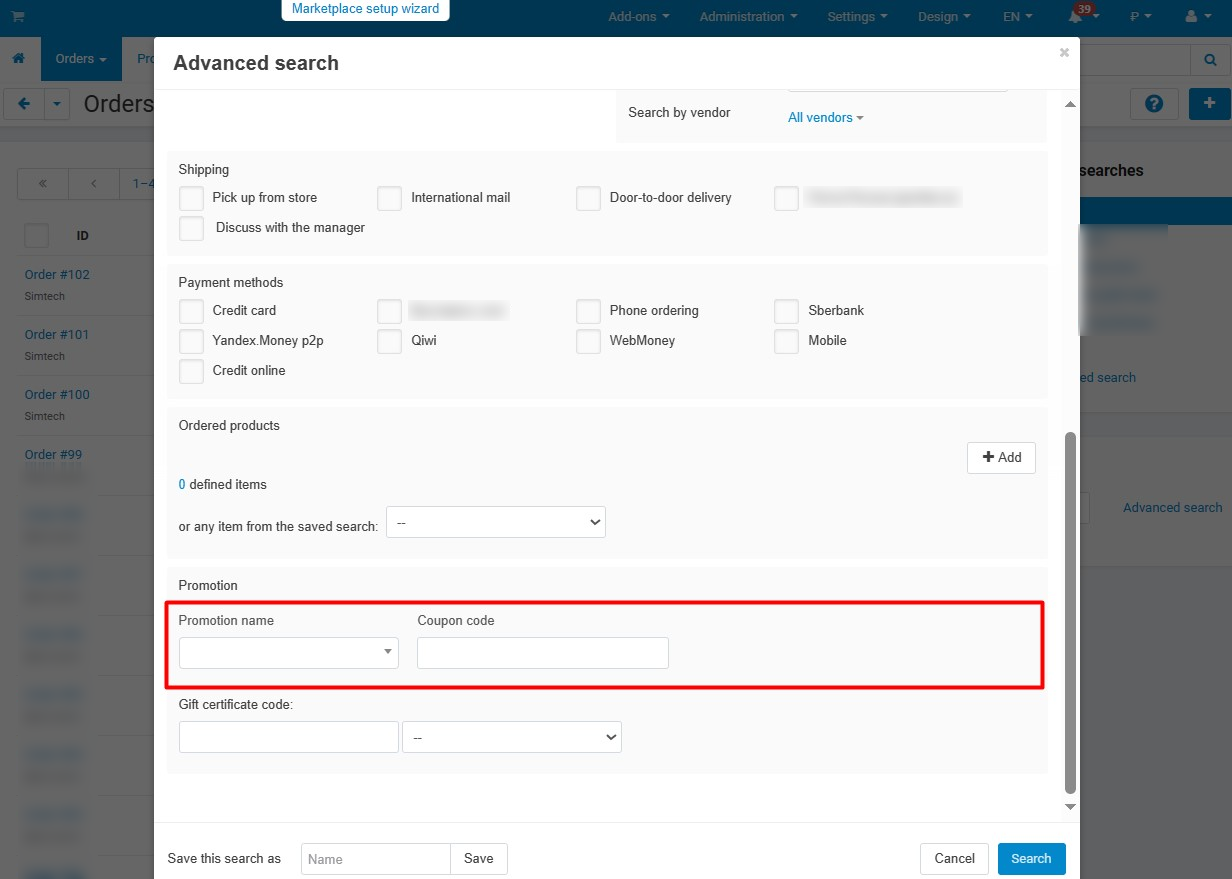Screen dimensions: 1232x879
Task: Enable the Door-to-door delivery checkbox
Action: [588, 198]
